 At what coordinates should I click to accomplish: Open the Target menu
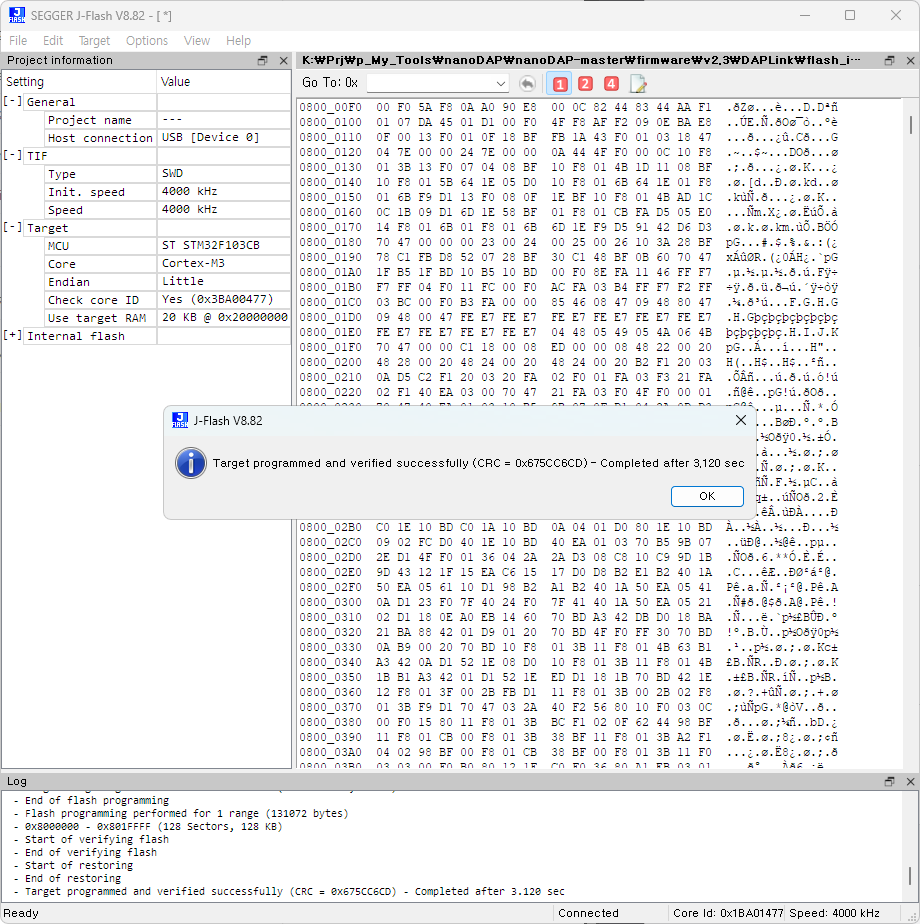tap(94, 41)
